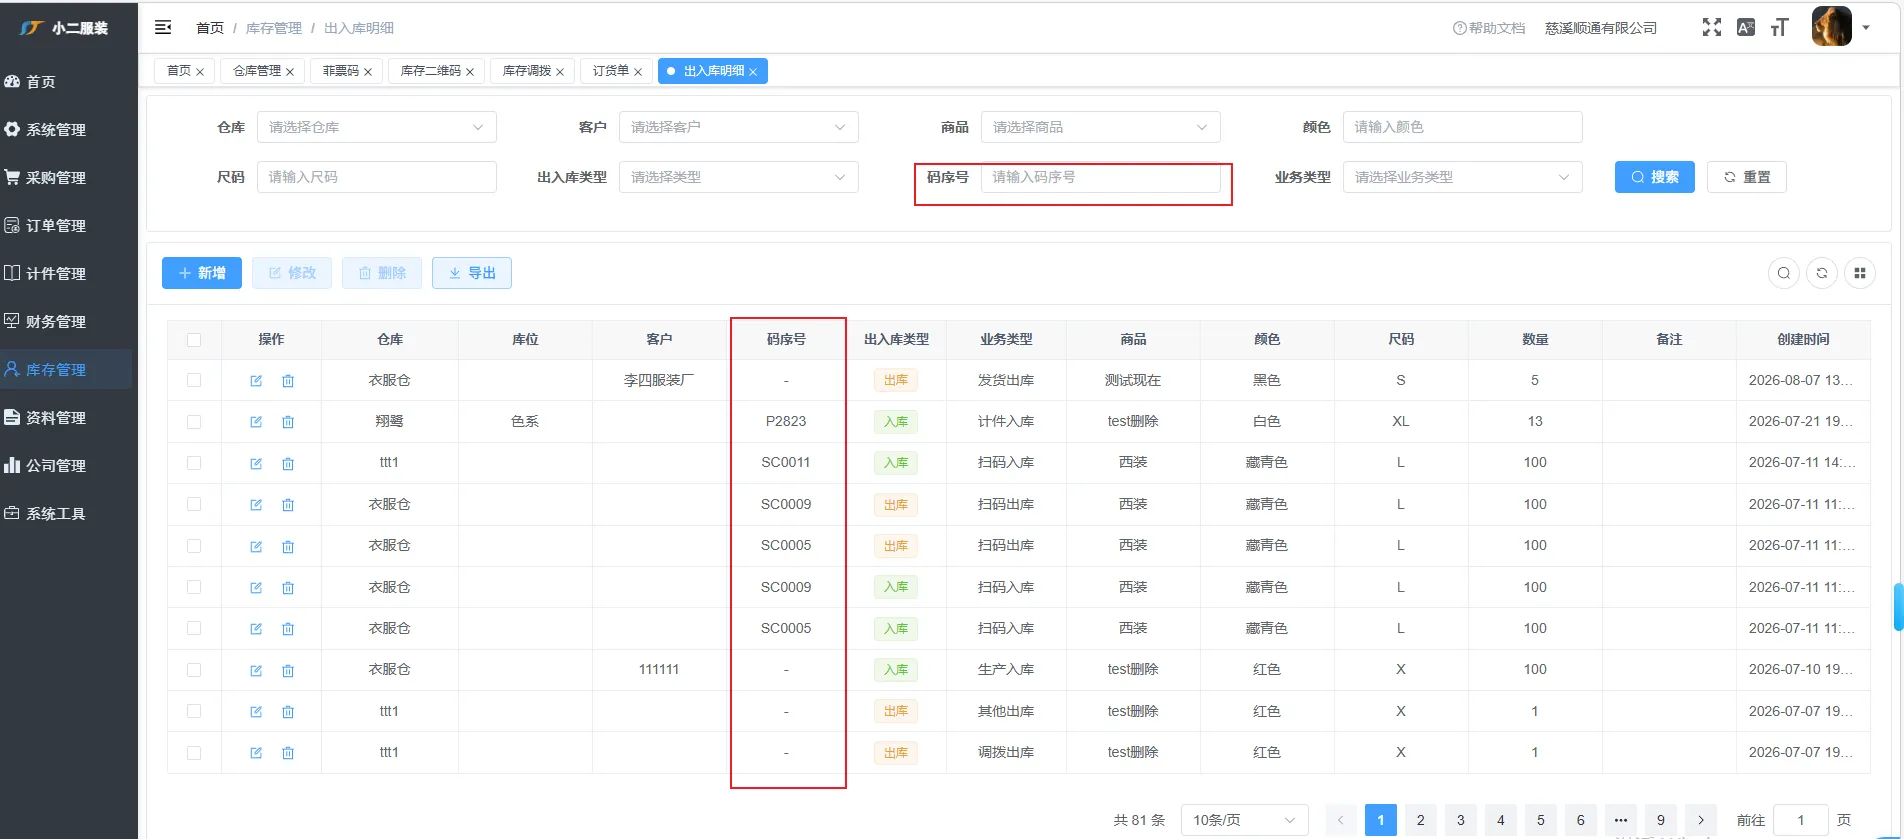Switch to the 库存调拨 tab
Screen dimensions: 1904x839
click(533, 71)
